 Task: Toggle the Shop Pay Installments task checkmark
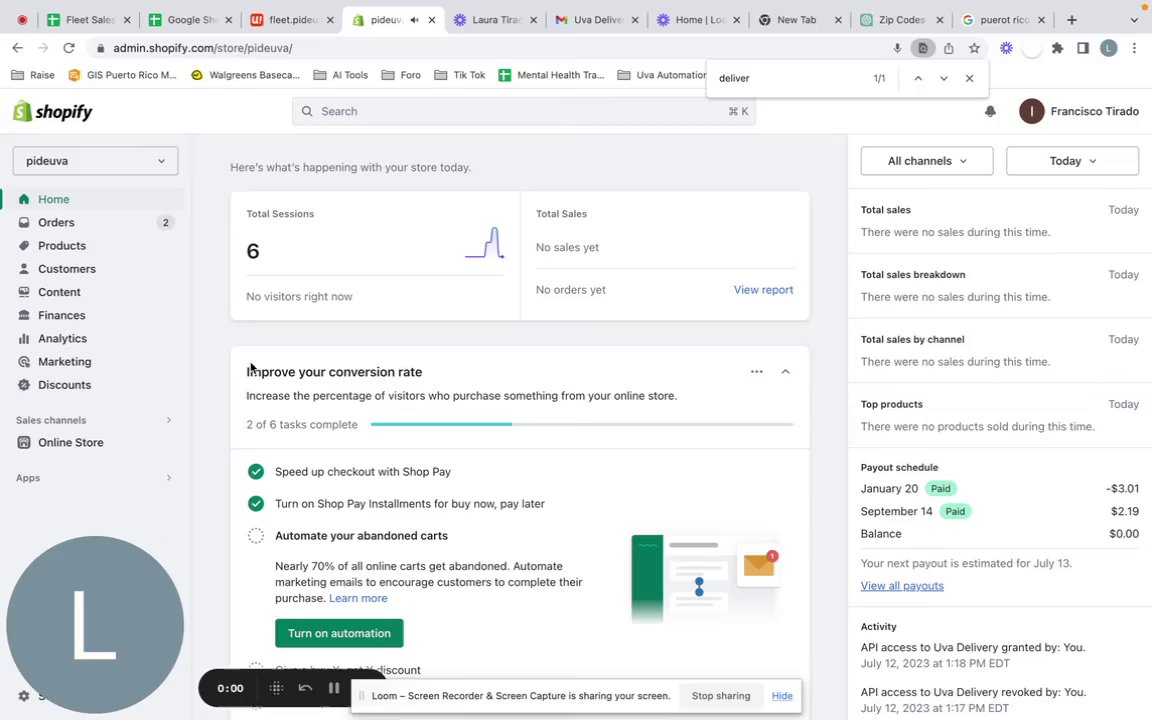pos(256,504)
